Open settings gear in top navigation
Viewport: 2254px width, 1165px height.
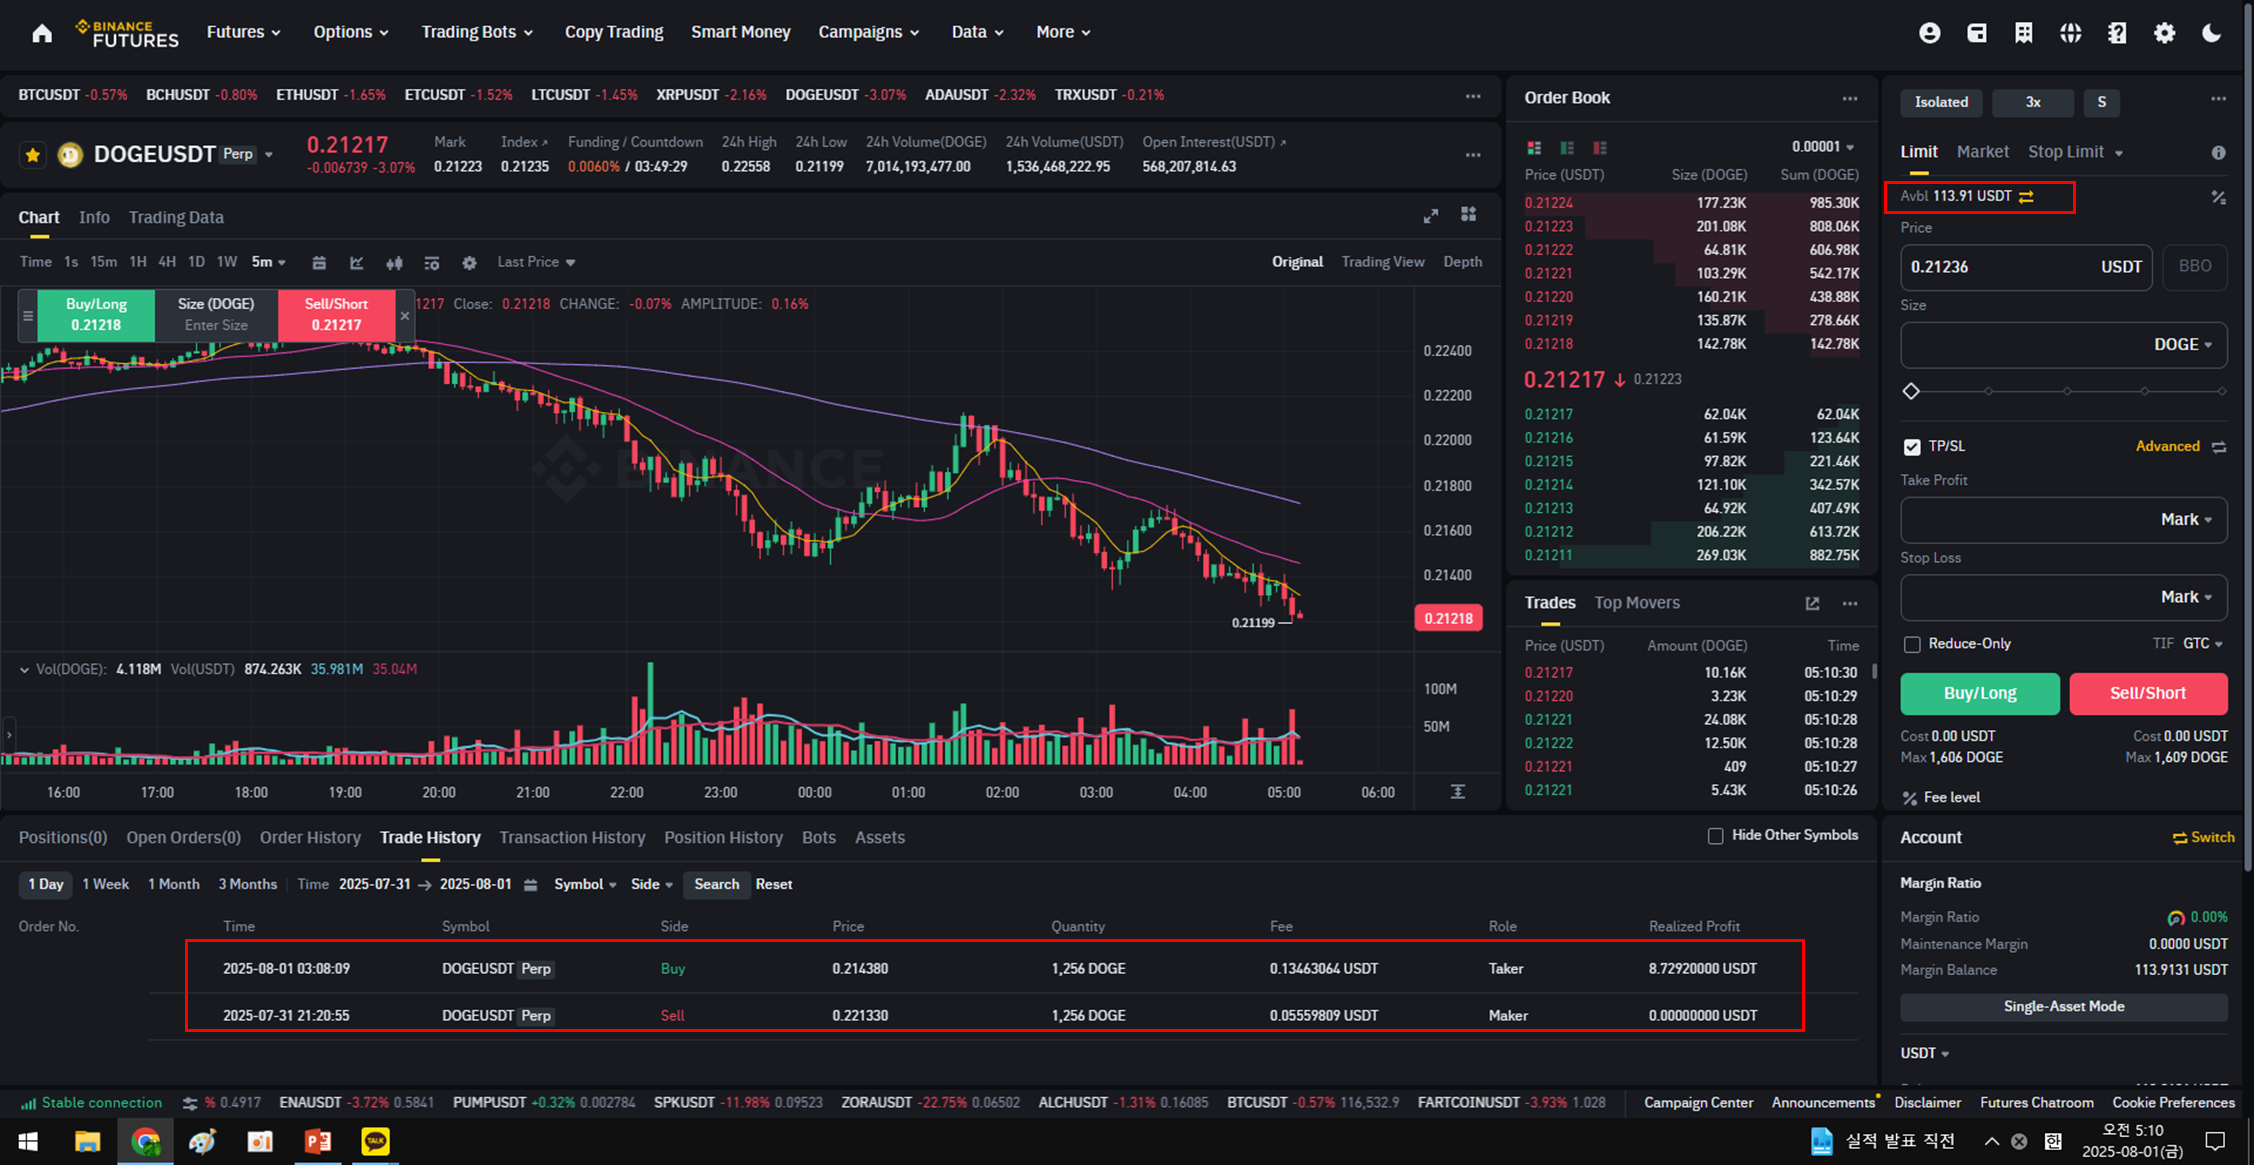coord(2164,33)
